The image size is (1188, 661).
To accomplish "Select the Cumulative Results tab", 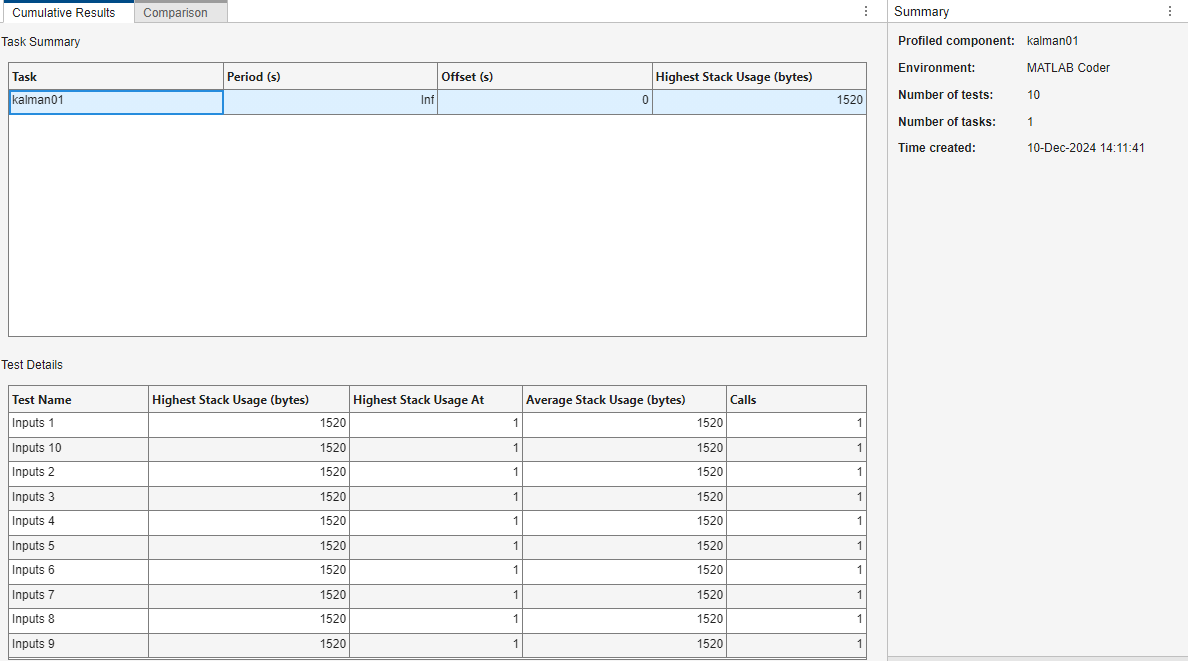I will click(x=64, y=13).
